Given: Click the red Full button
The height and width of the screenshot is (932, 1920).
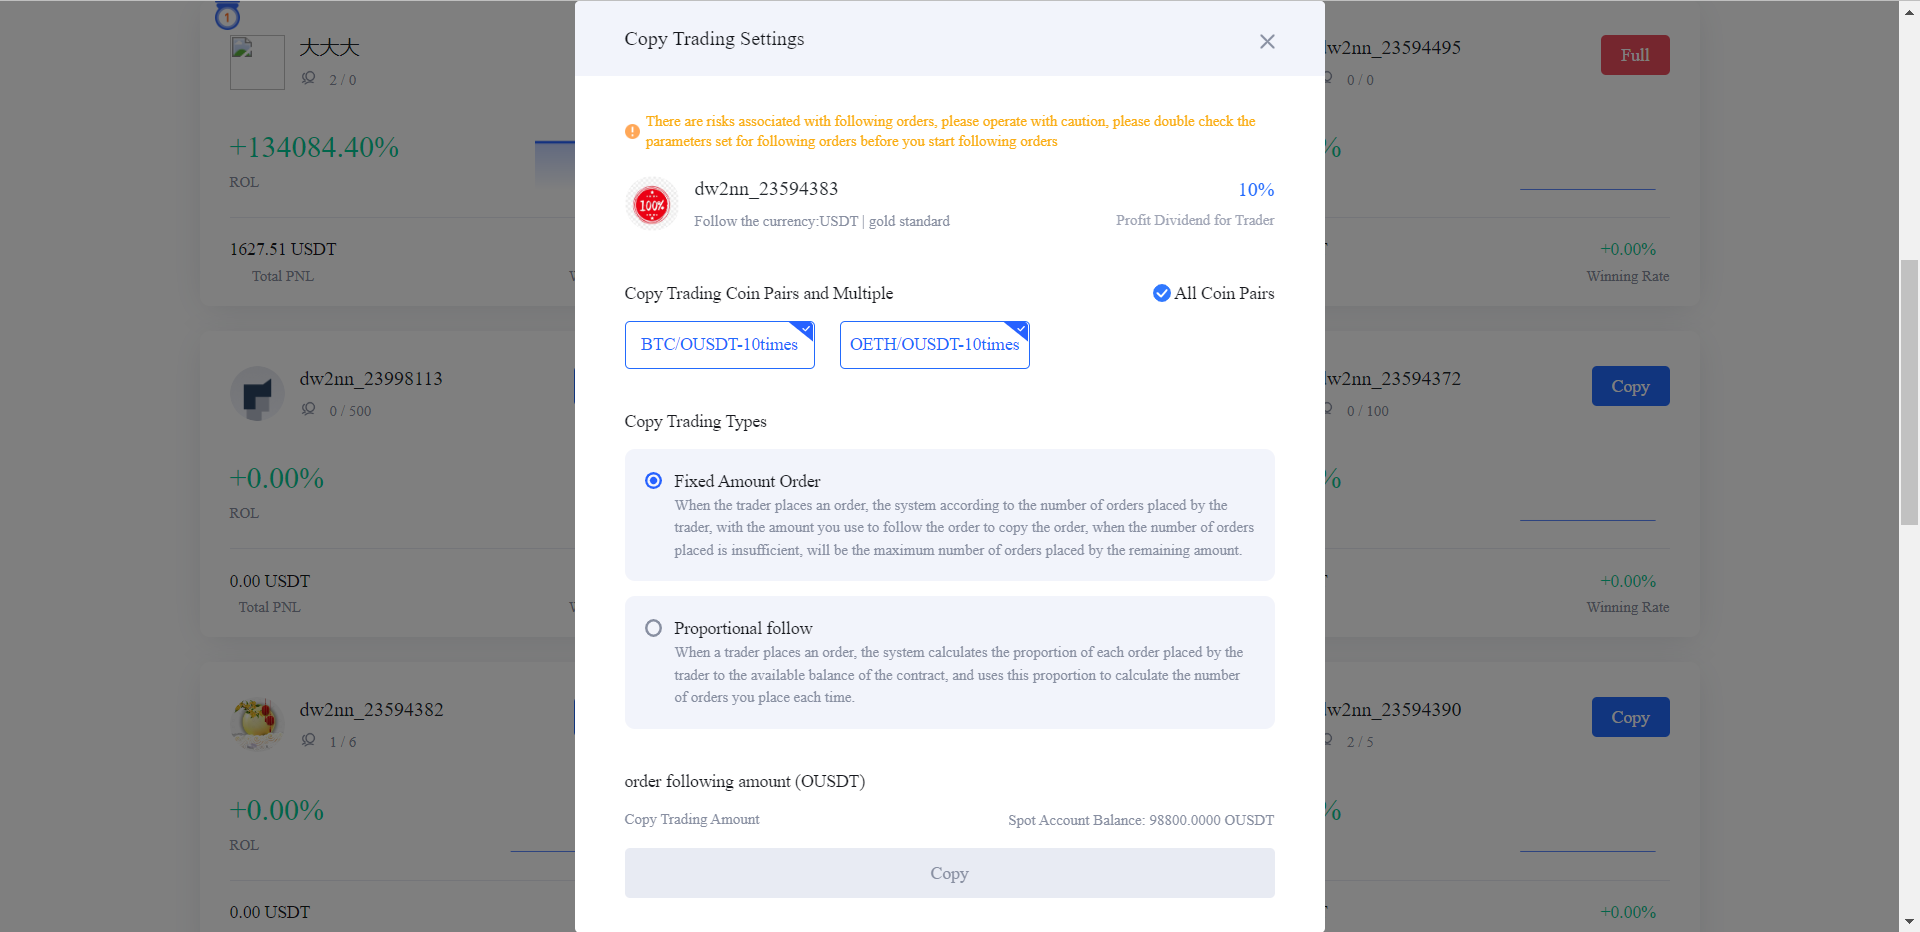Looking at the screenshot, I should (x=1635, y=55).
